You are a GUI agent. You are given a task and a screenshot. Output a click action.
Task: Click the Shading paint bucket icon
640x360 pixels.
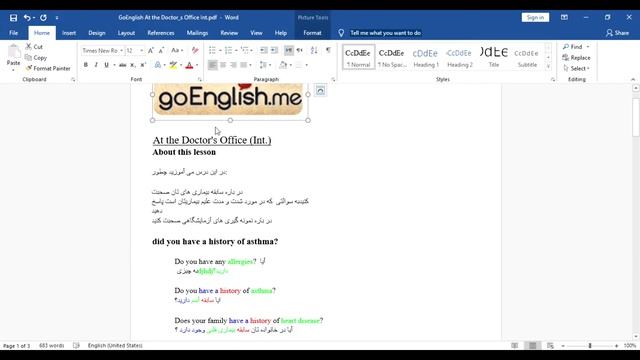click(283, 65)
